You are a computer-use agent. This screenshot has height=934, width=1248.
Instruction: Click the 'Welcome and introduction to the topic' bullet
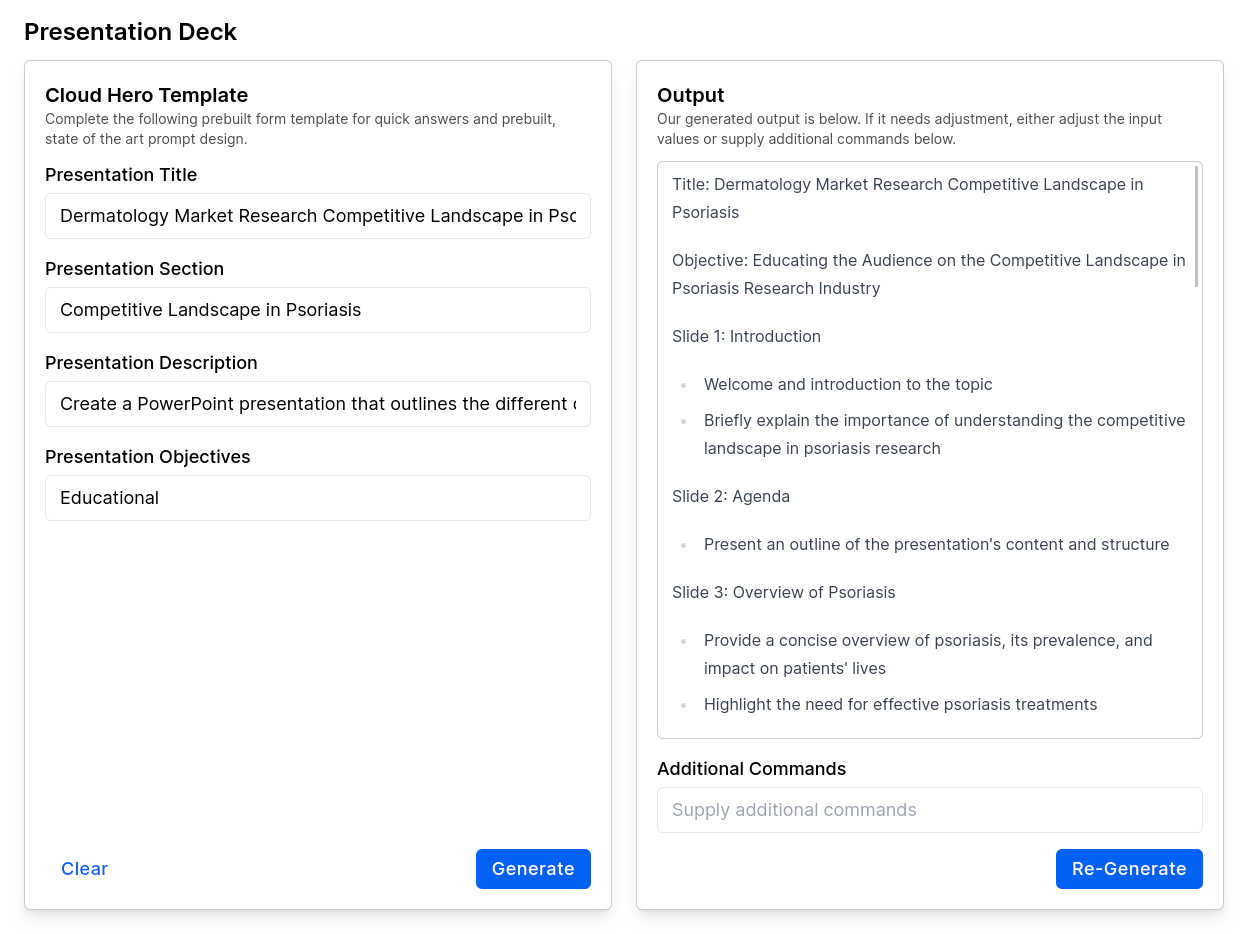847,384
